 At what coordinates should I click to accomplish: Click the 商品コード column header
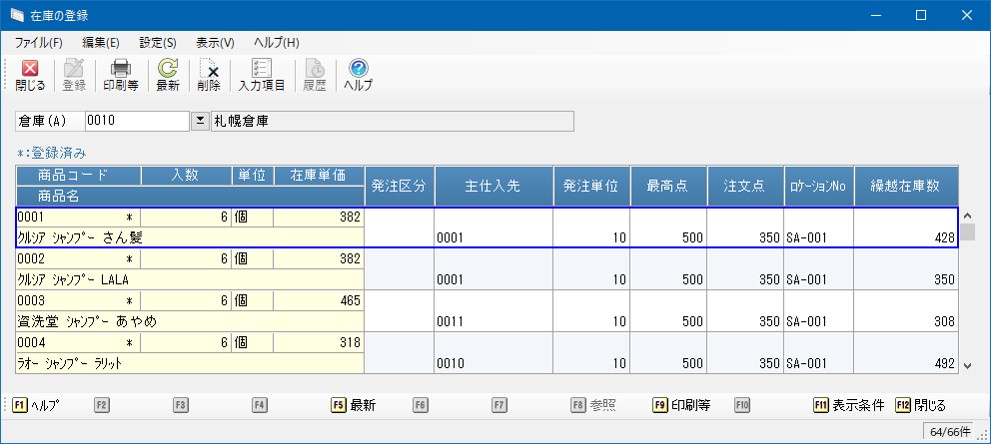click(79, 176)
